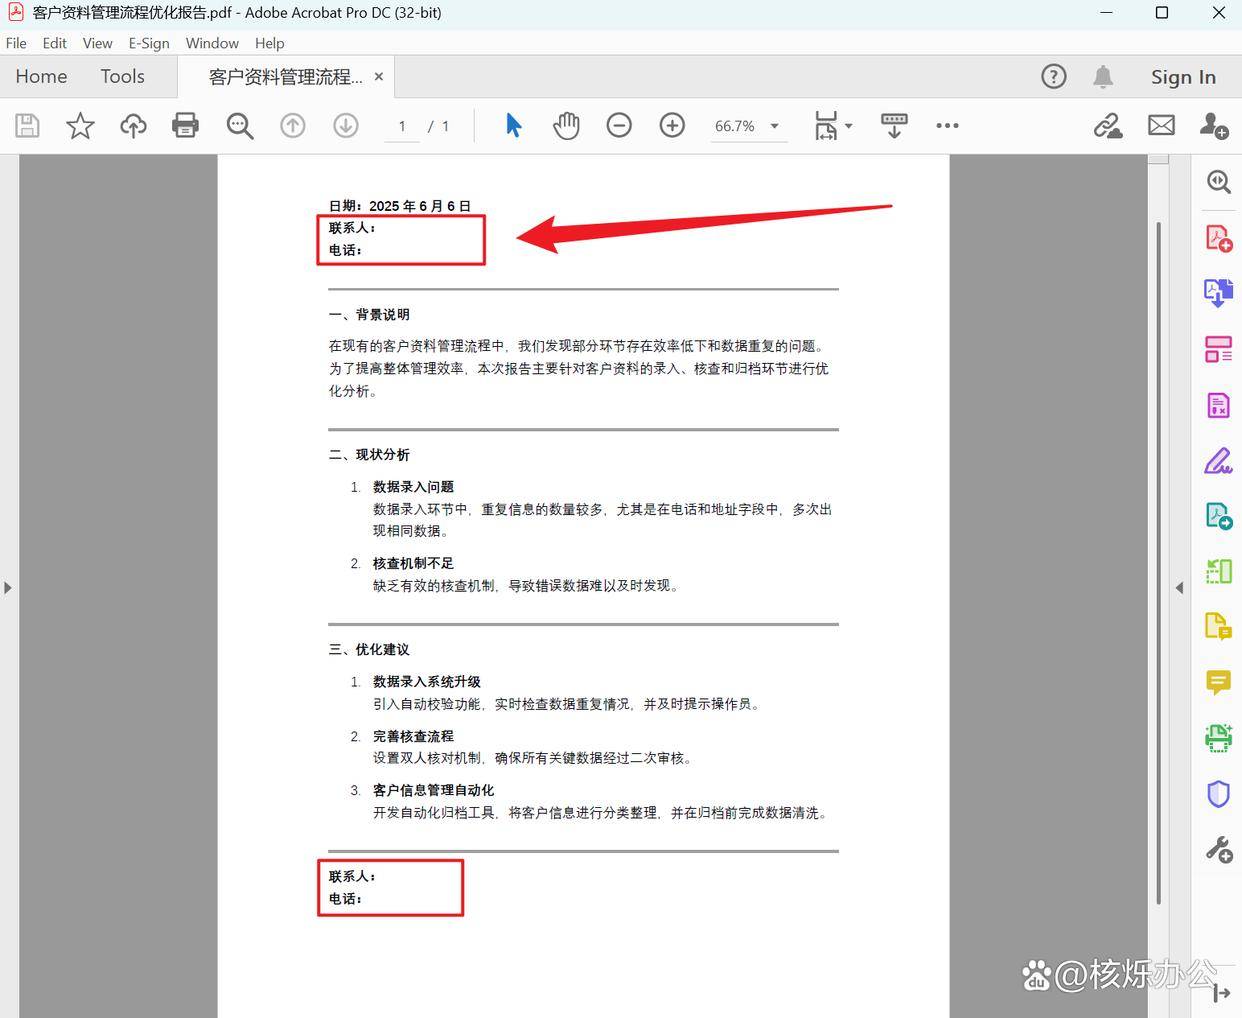Open the Combine Files tool

click(1218, 293)
